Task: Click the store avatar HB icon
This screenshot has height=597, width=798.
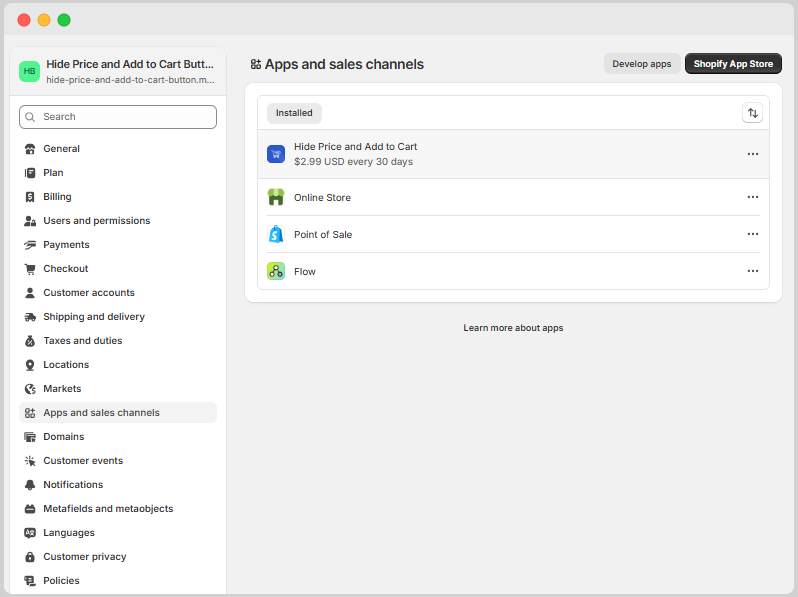Action: [30, 71]
